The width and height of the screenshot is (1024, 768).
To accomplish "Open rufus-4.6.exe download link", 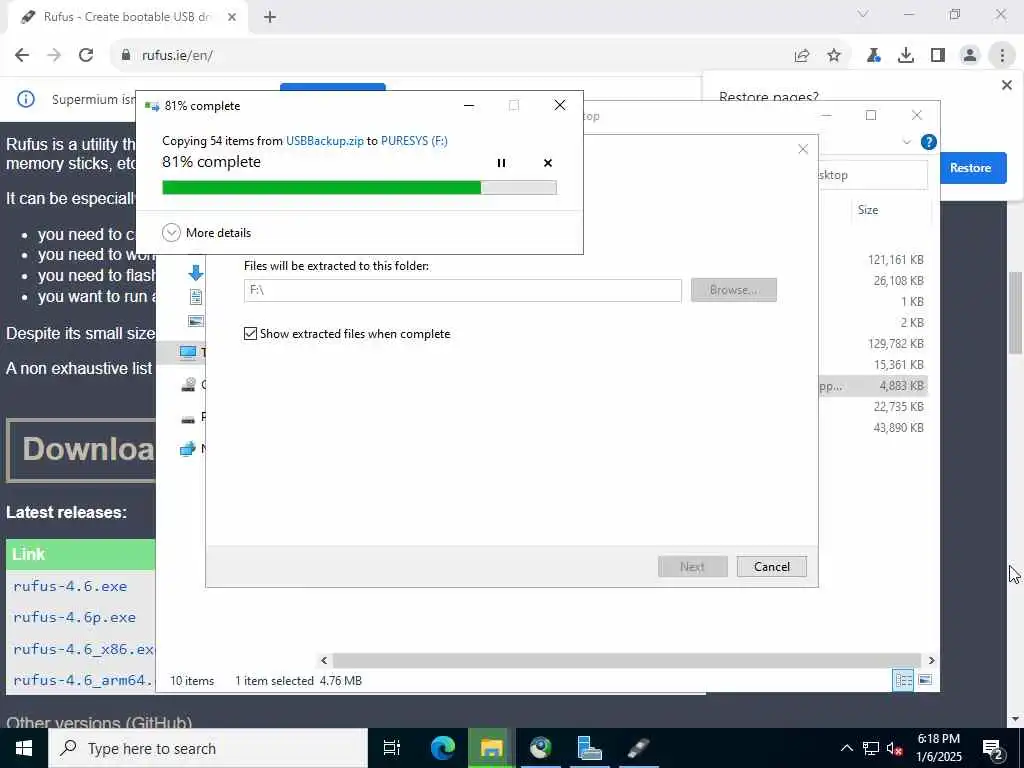I will [70, 586].
